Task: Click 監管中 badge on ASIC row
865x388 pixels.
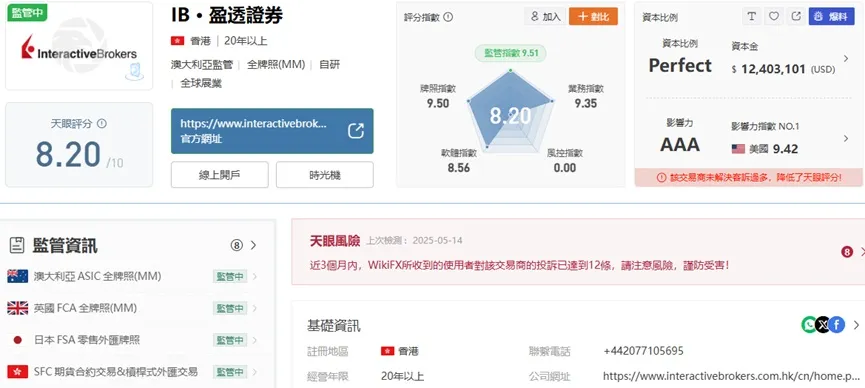Action: [230, 276]
